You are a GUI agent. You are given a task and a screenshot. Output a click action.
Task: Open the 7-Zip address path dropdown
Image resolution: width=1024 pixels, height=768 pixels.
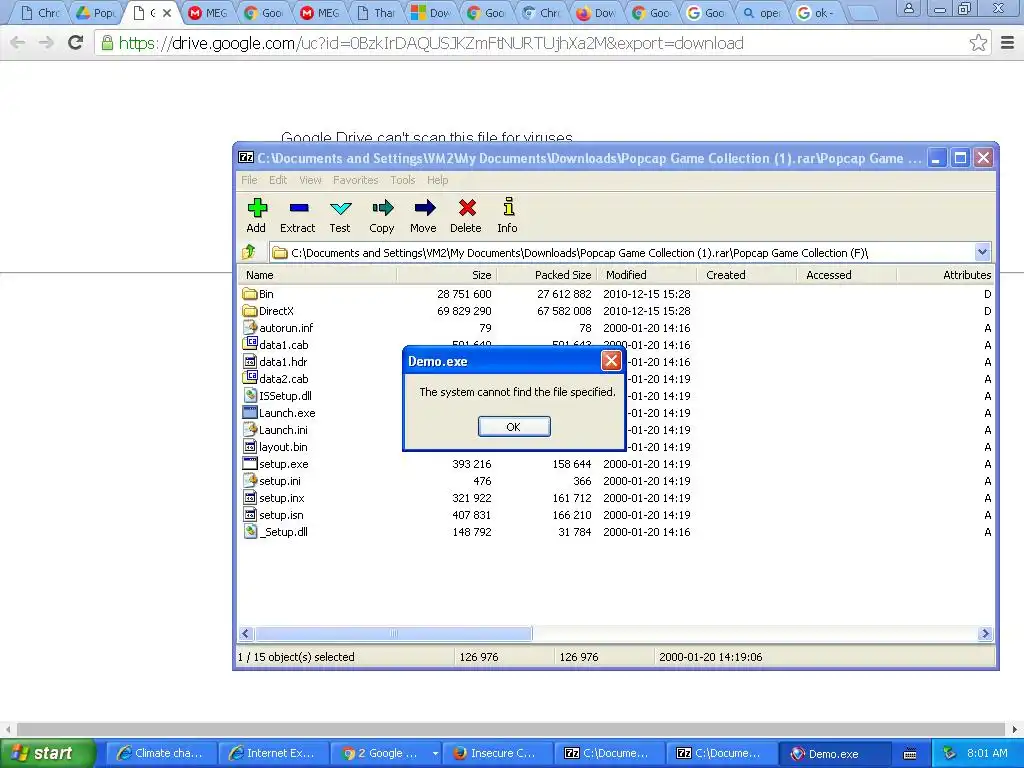tap(982, 252)
